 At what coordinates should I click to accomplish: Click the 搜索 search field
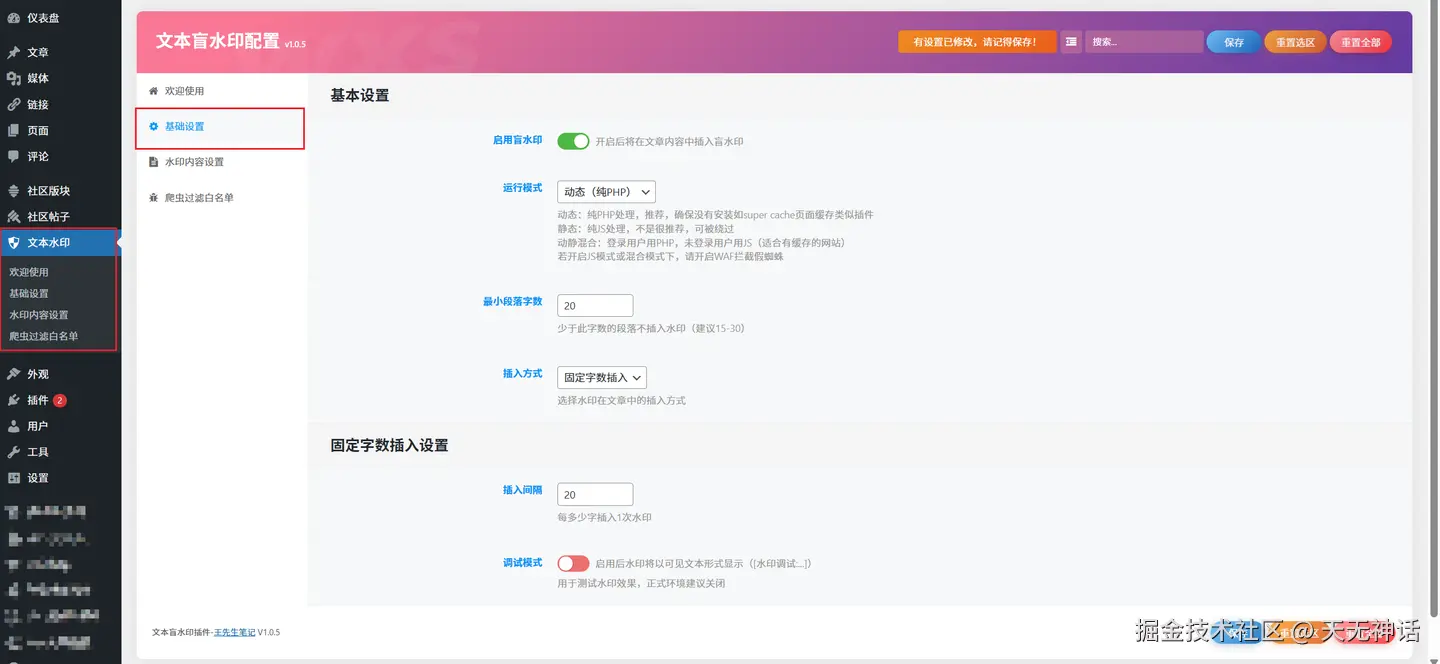[x=1144, y=42]
